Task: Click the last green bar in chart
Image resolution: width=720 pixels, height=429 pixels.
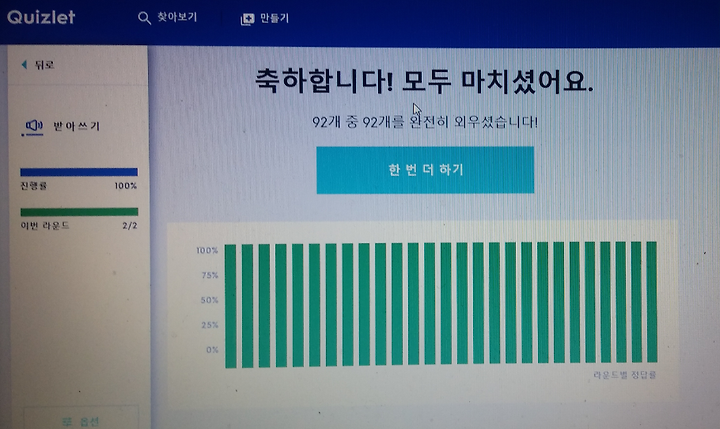Action: pos(652,302)
